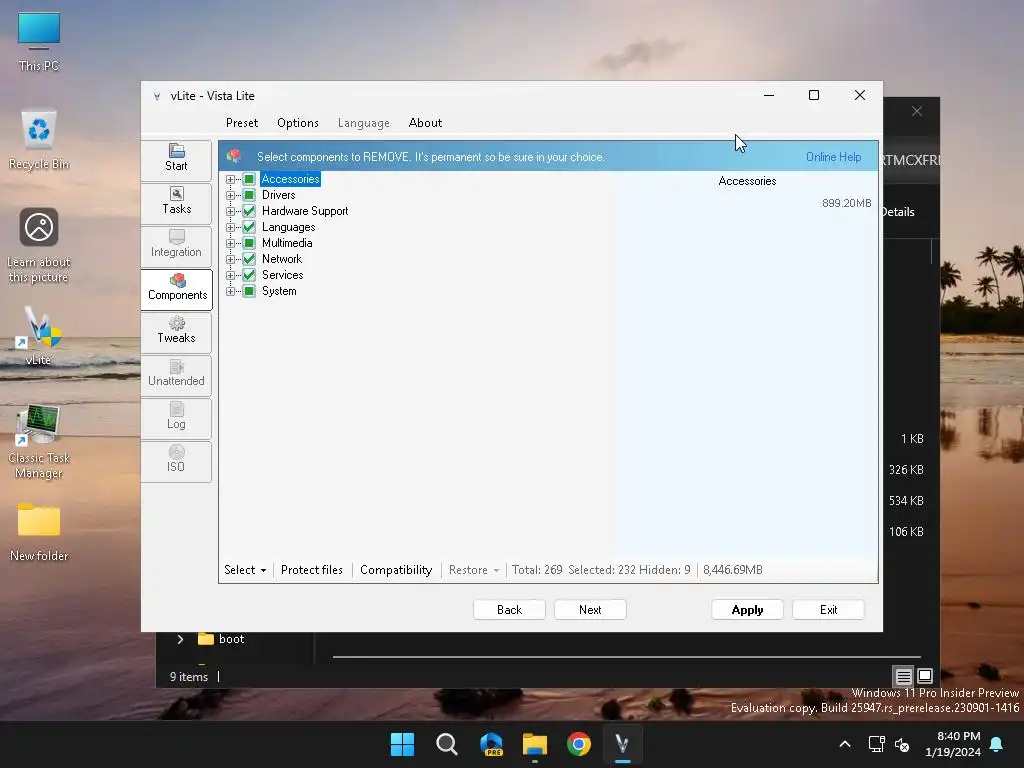
Task: Open the Windows Start menu
Action: [402, 744]
